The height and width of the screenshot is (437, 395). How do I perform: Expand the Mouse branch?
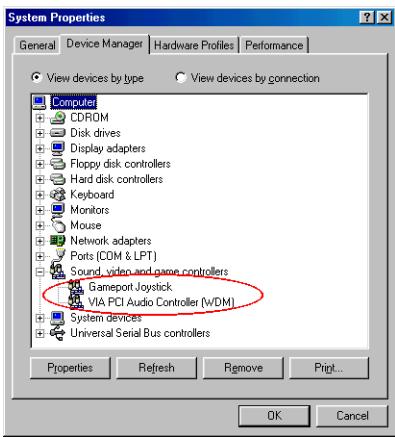click(x=40, y=225)
